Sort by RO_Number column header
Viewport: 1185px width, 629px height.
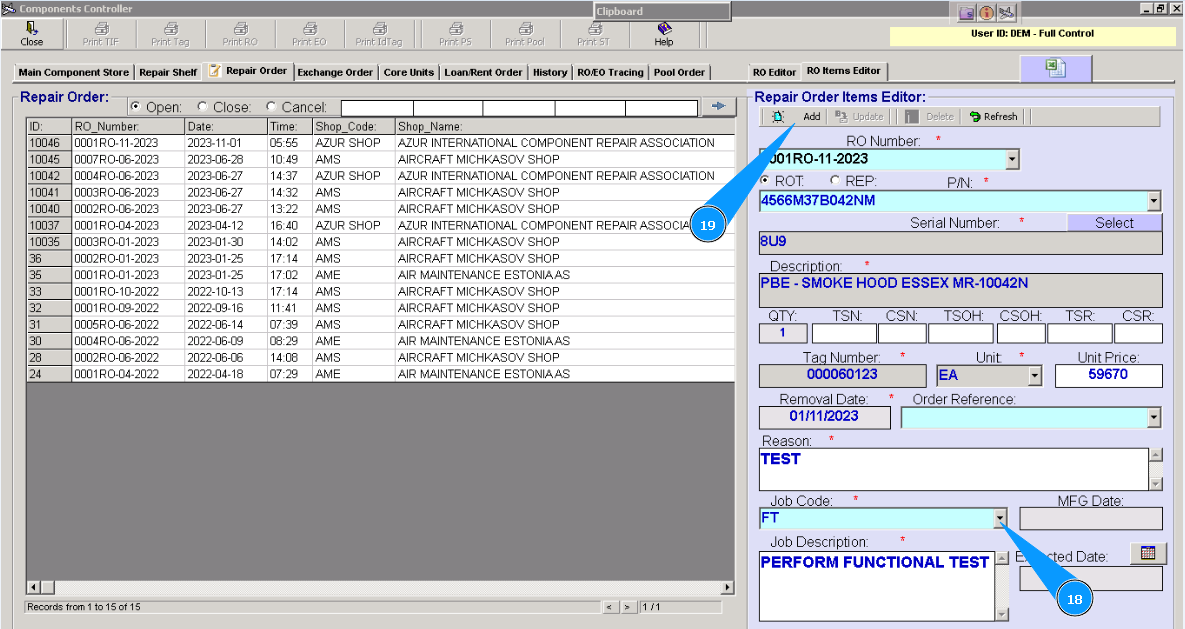tap(128, 126)
